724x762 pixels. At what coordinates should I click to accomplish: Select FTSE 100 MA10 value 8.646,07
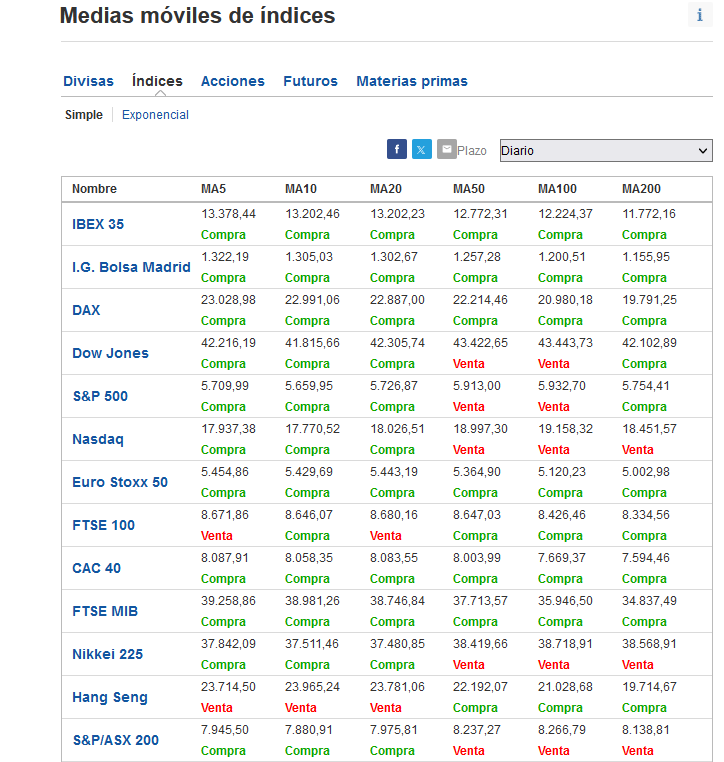coord(309,515)
